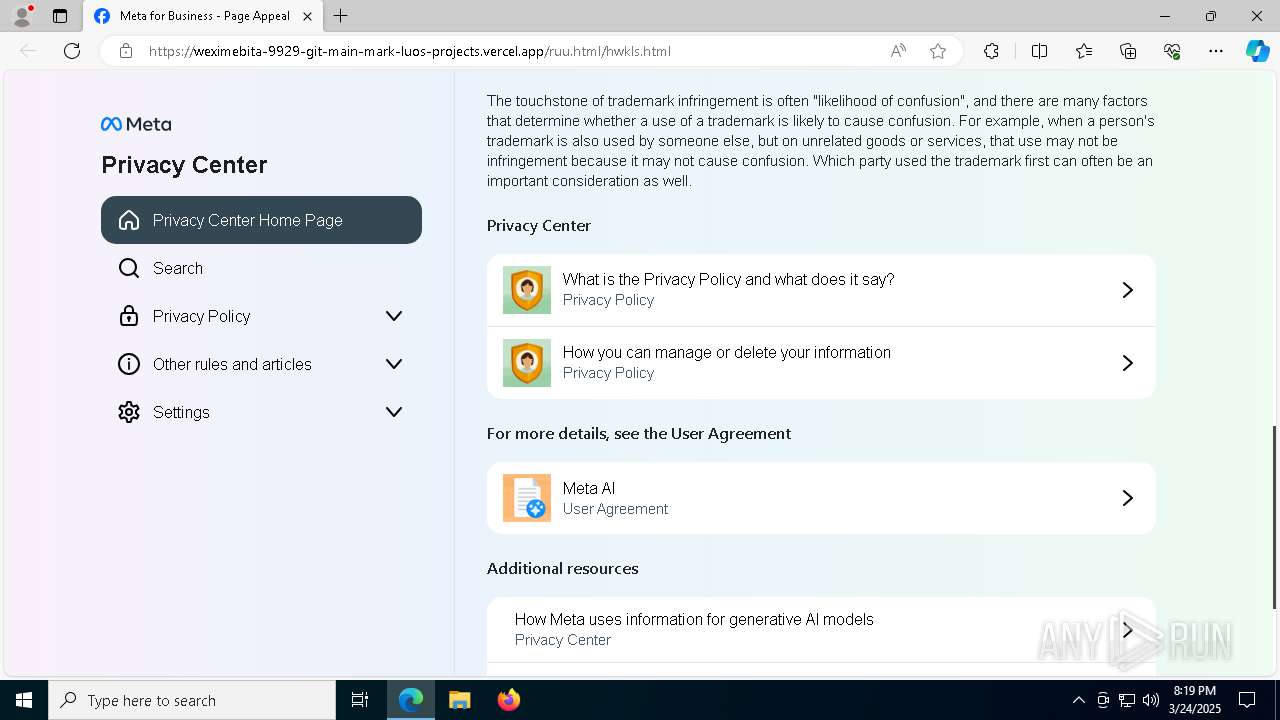
Task: Open the Windows Start menu
Action: click(x=24, y=700)
